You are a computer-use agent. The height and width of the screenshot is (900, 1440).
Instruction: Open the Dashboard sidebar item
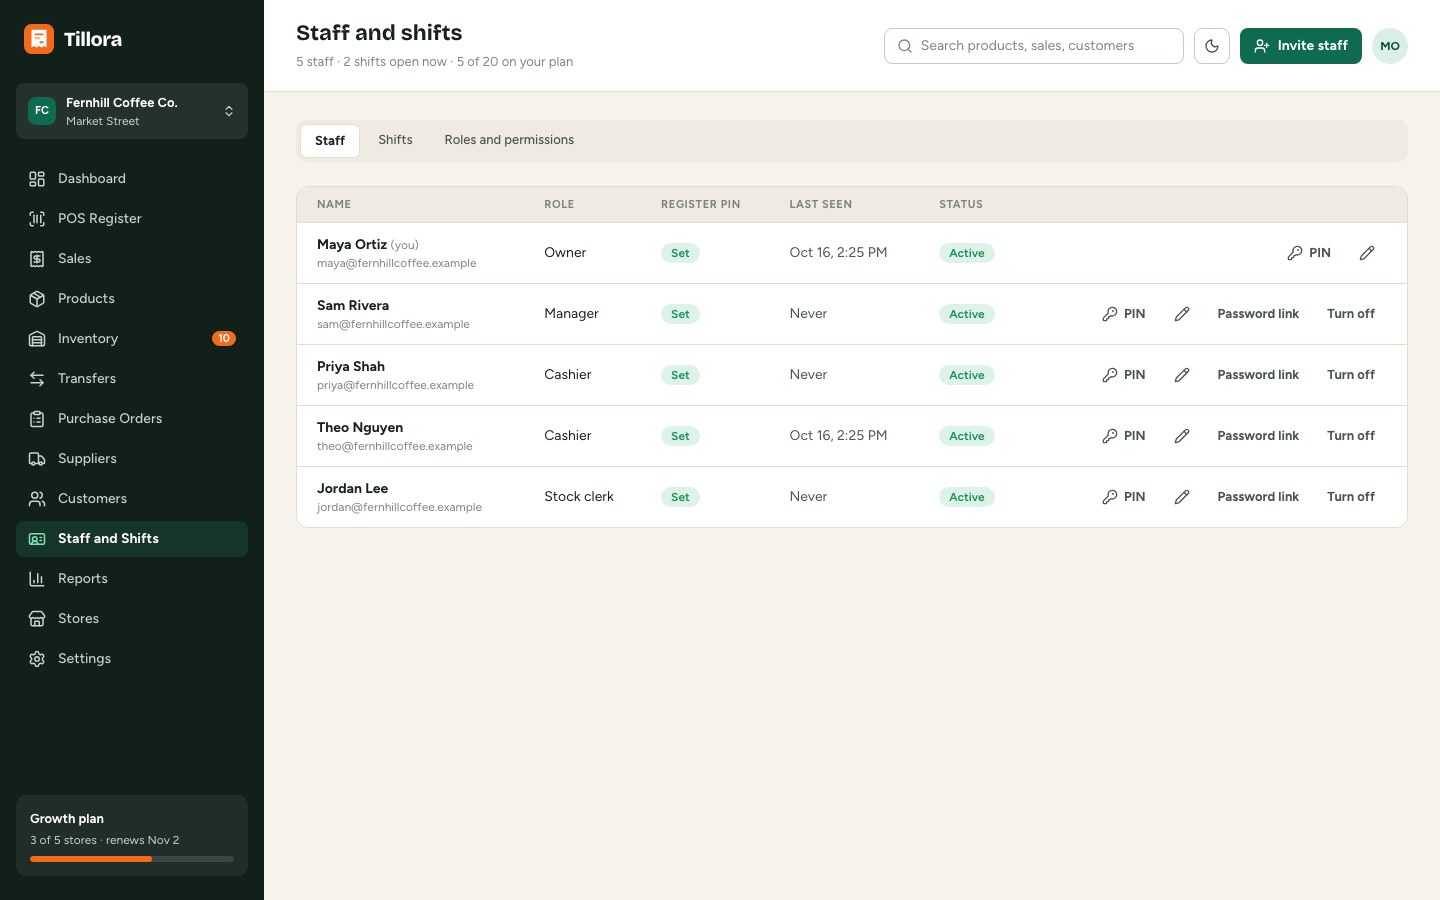(x=132, y=179)
